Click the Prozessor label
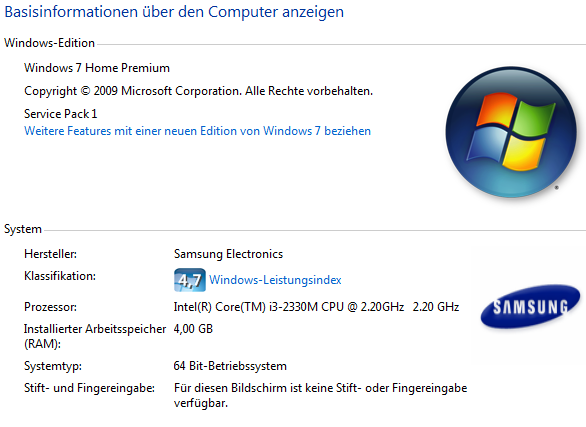 click(50, 307)
